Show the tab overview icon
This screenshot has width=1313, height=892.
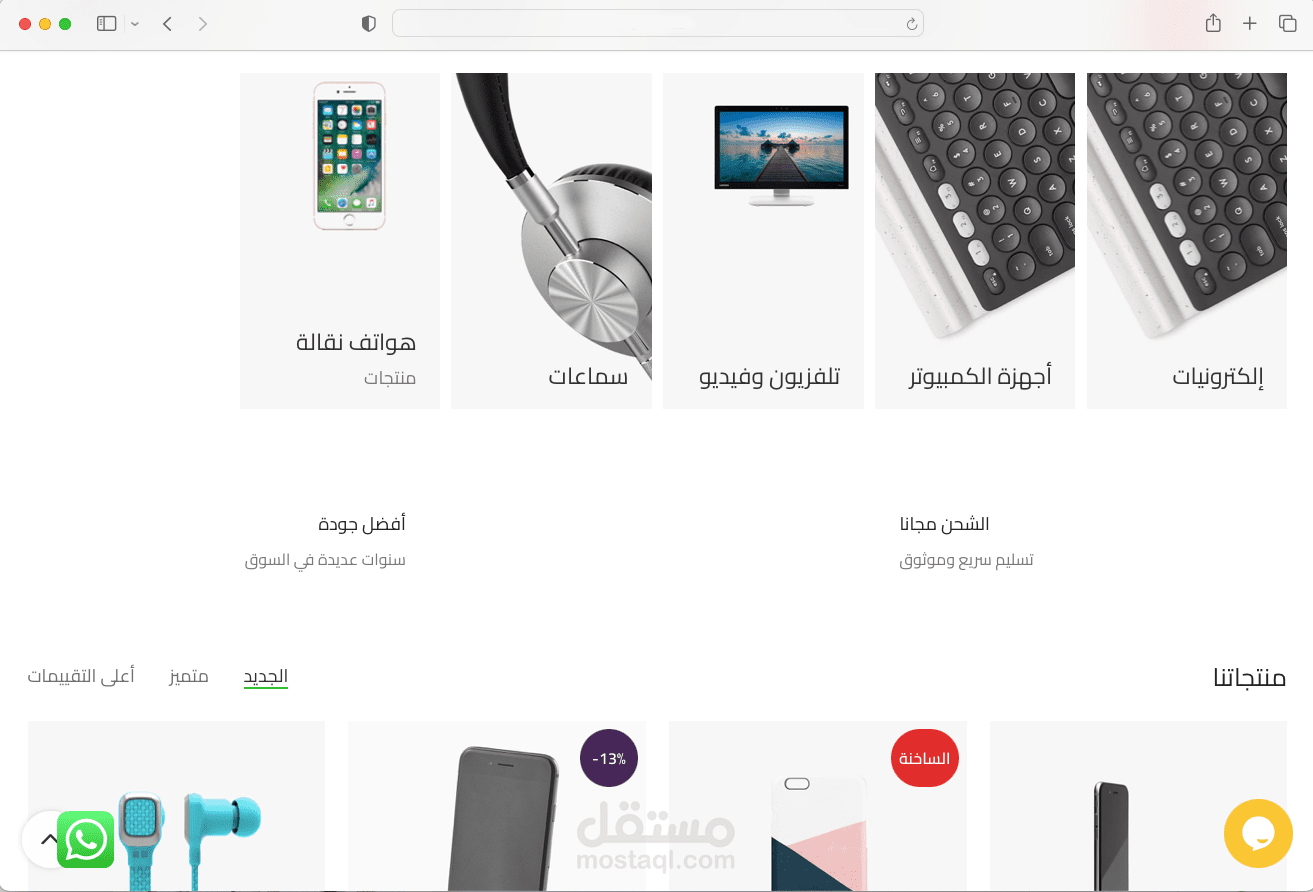(x=1287, y=24)
